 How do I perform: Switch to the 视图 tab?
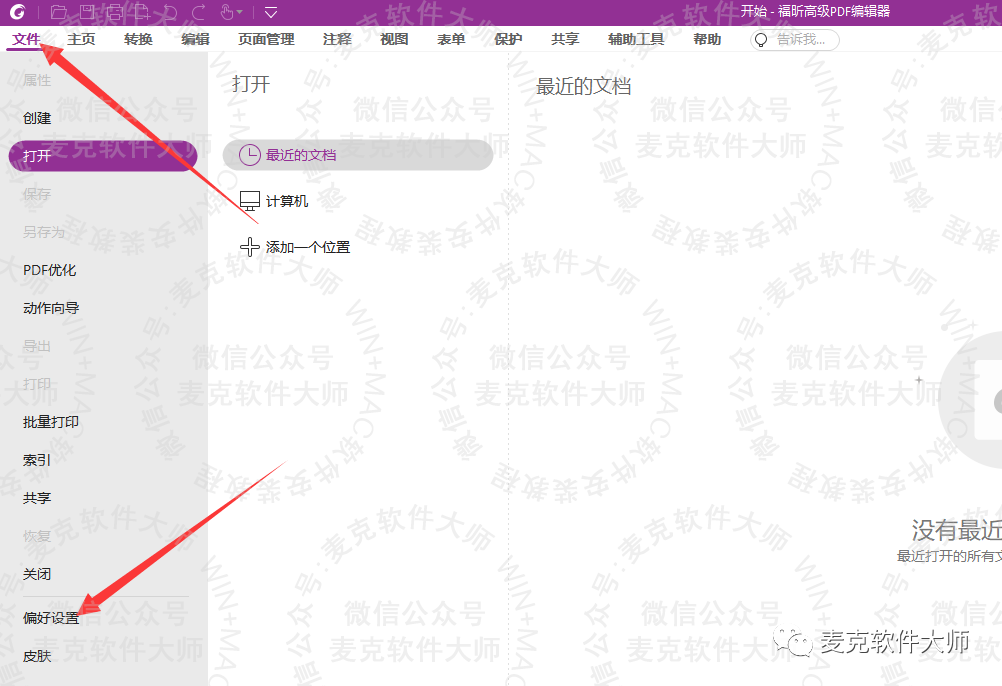pos(394,39)
